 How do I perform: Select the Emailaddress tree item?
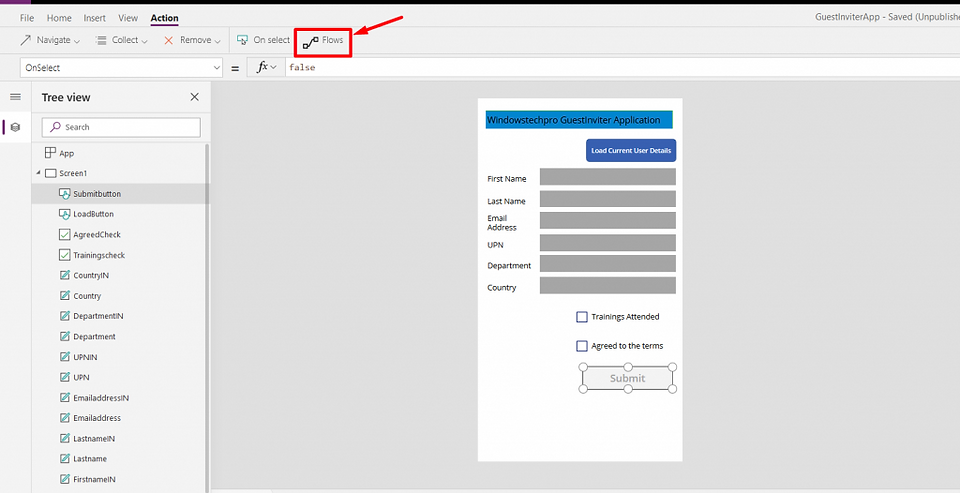[x=97, y=418]
